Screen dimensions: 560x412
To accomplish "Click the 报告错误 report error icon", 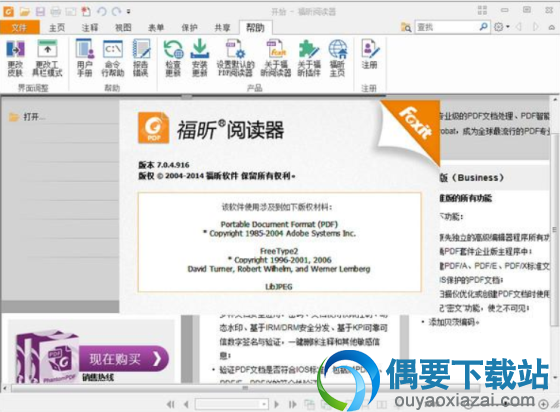I will tap(141, 58).
